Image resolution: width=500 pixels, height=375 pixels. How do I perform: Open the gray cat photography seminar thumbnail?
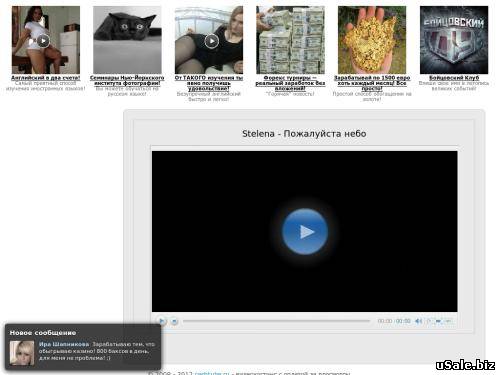click(127, 40)
